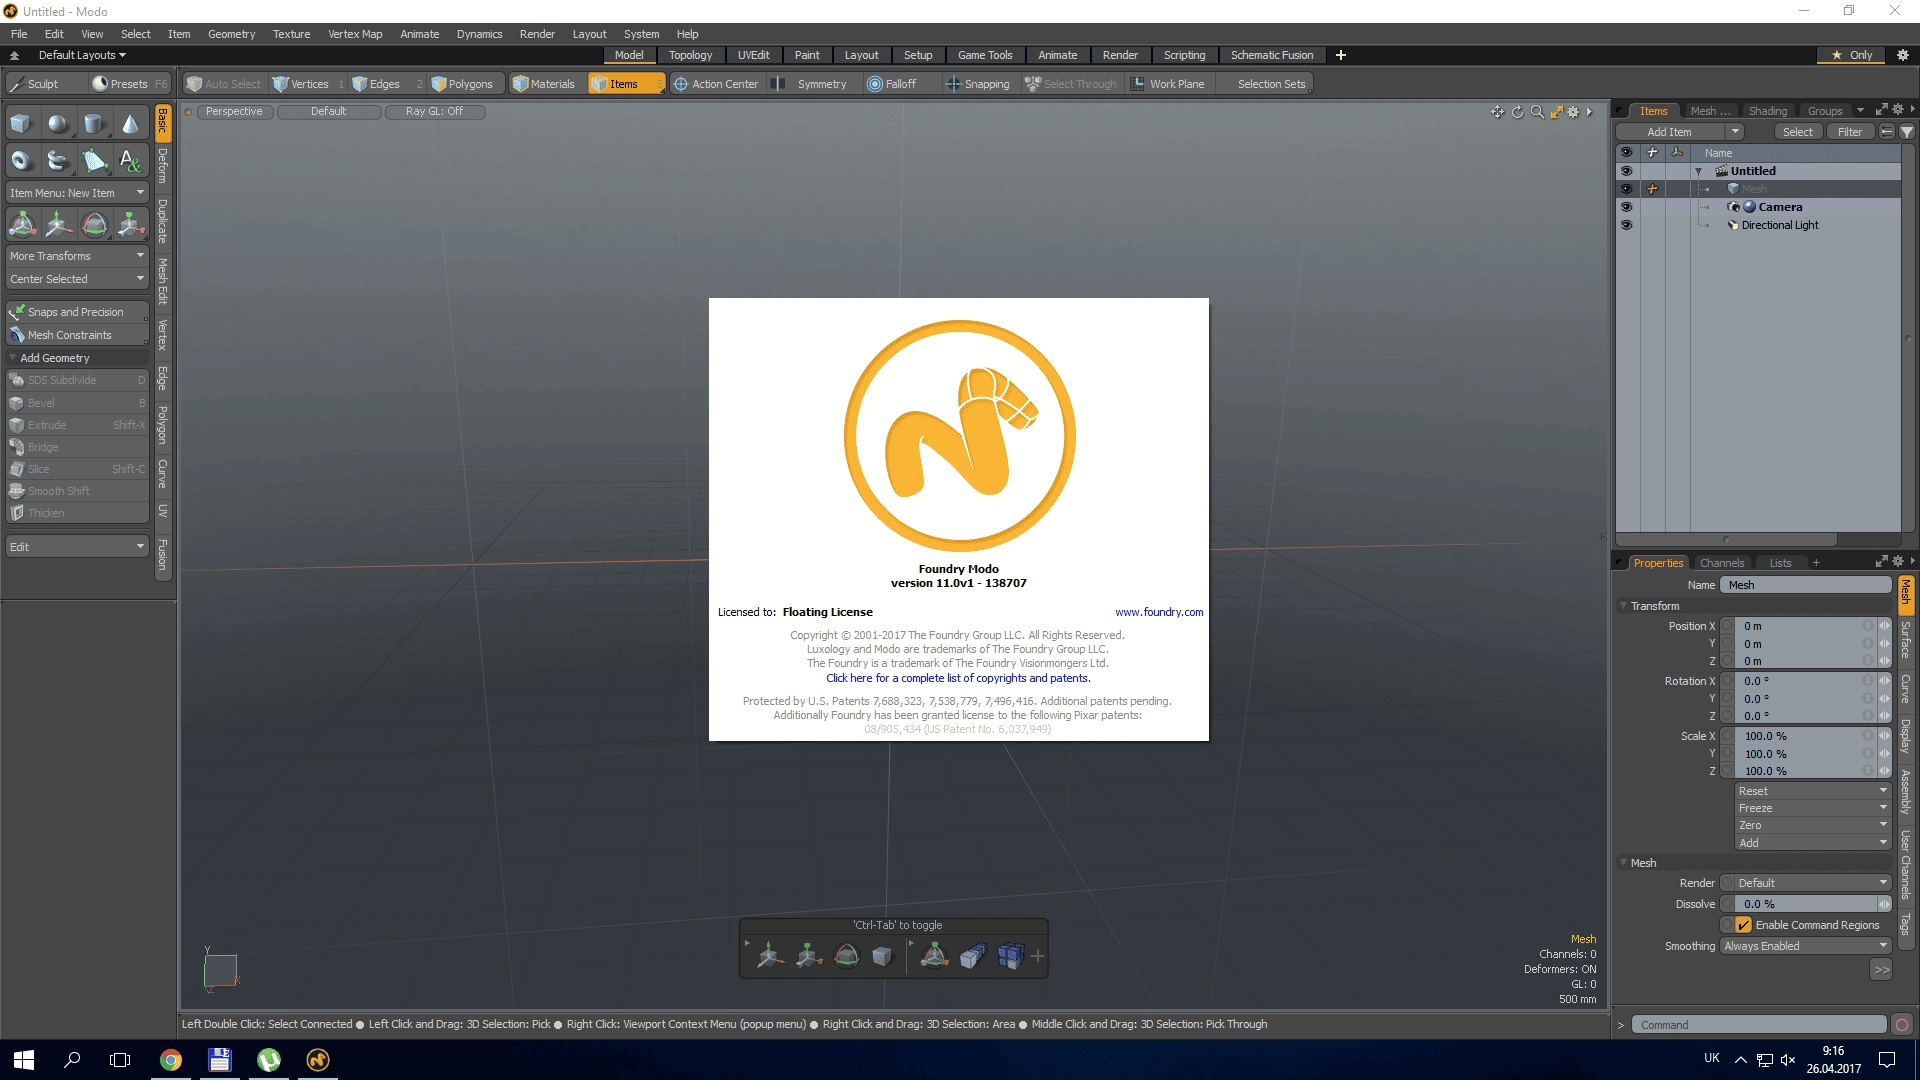Click the viewport pan icon
Viewport: 1920px width, 1080px height.
point(1497,112)
